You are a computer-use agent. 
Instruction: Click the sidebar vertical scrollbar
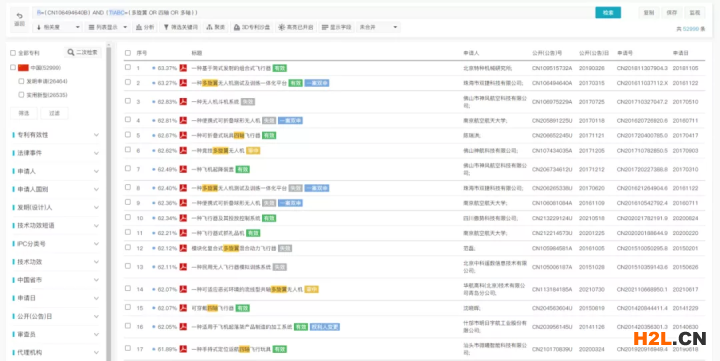(109, 202)
